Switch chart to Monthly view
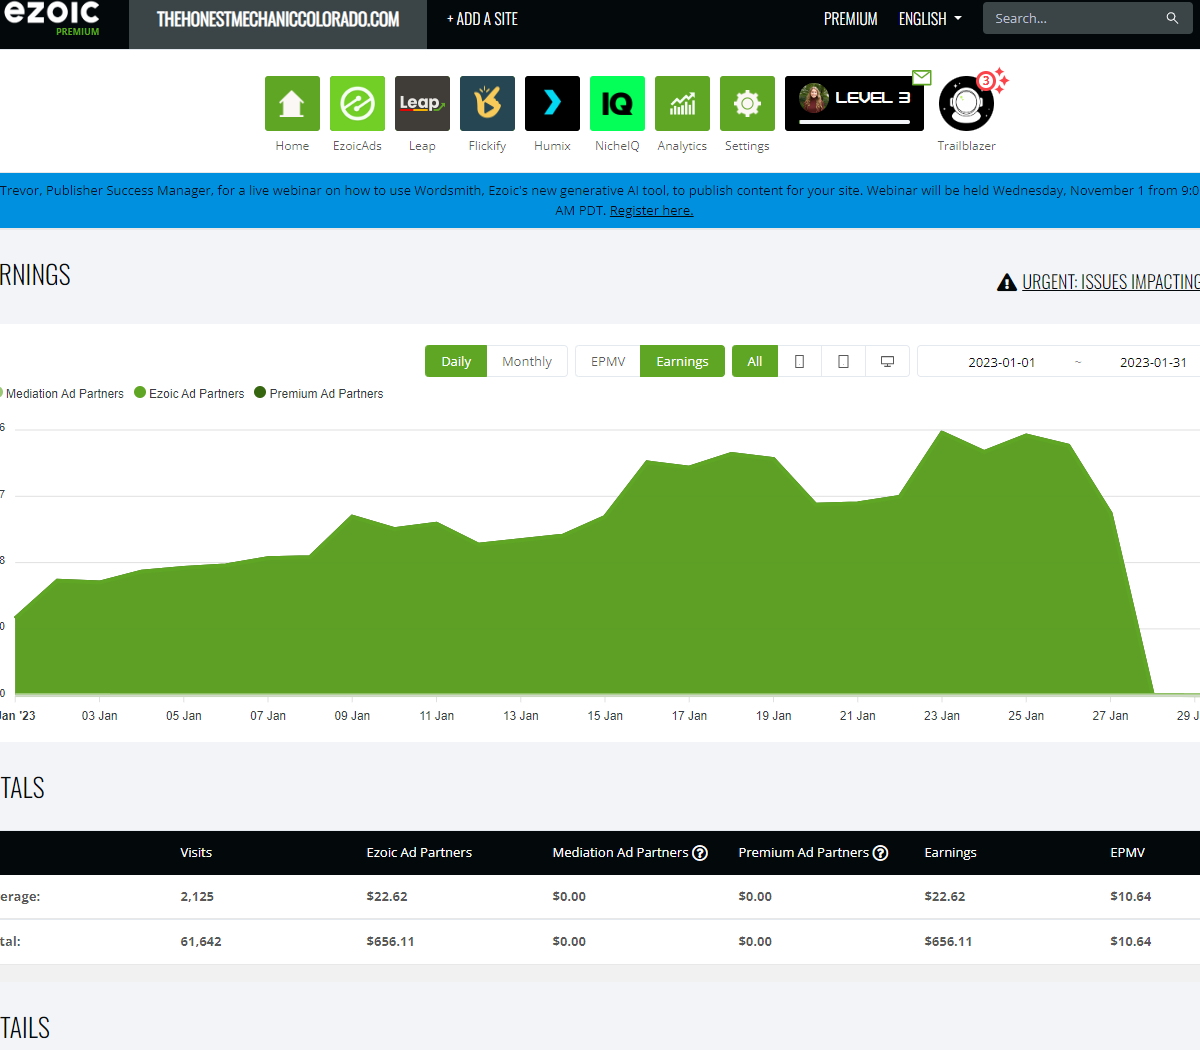Image resolution: width=1200 pixels, height=1050 pixels. click(x=527, y=361)
